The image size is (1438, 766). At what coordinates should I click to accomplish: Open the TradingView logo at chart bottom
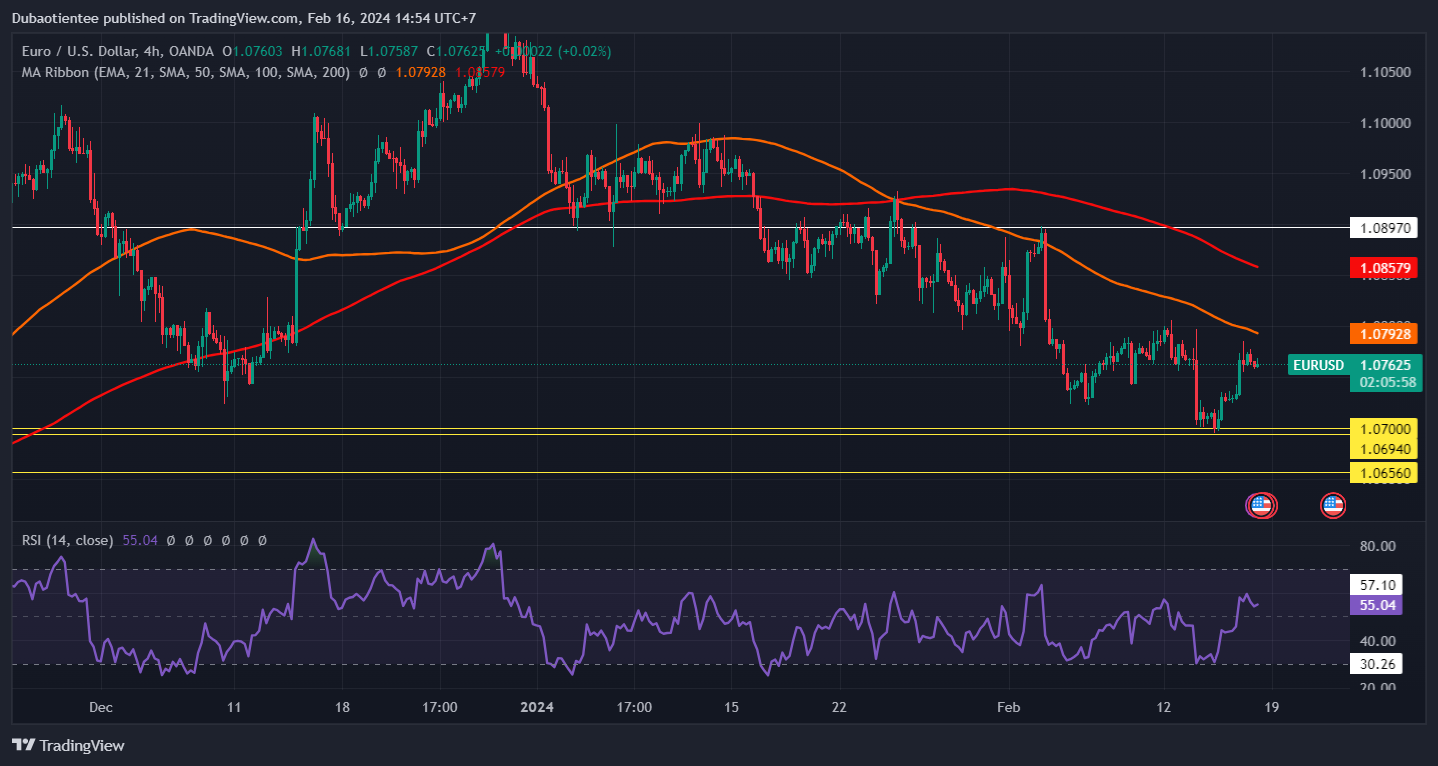point(67,745)
